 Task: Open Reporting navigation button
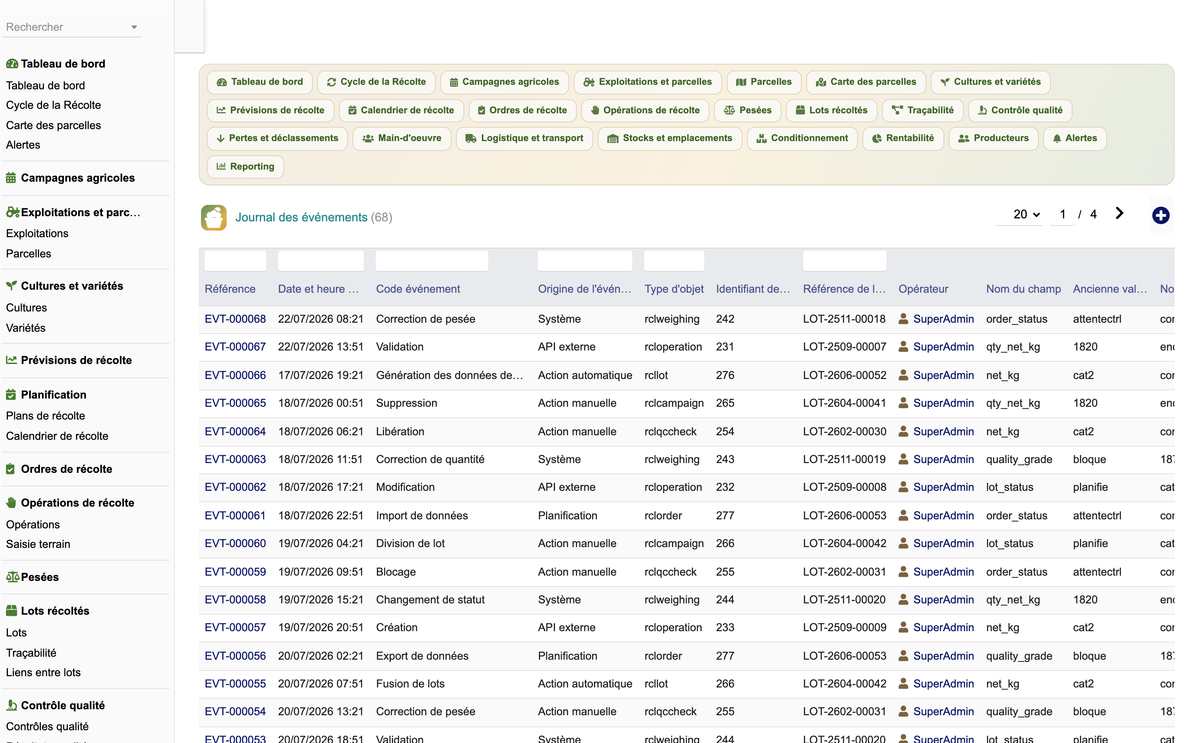click(245, 166)
